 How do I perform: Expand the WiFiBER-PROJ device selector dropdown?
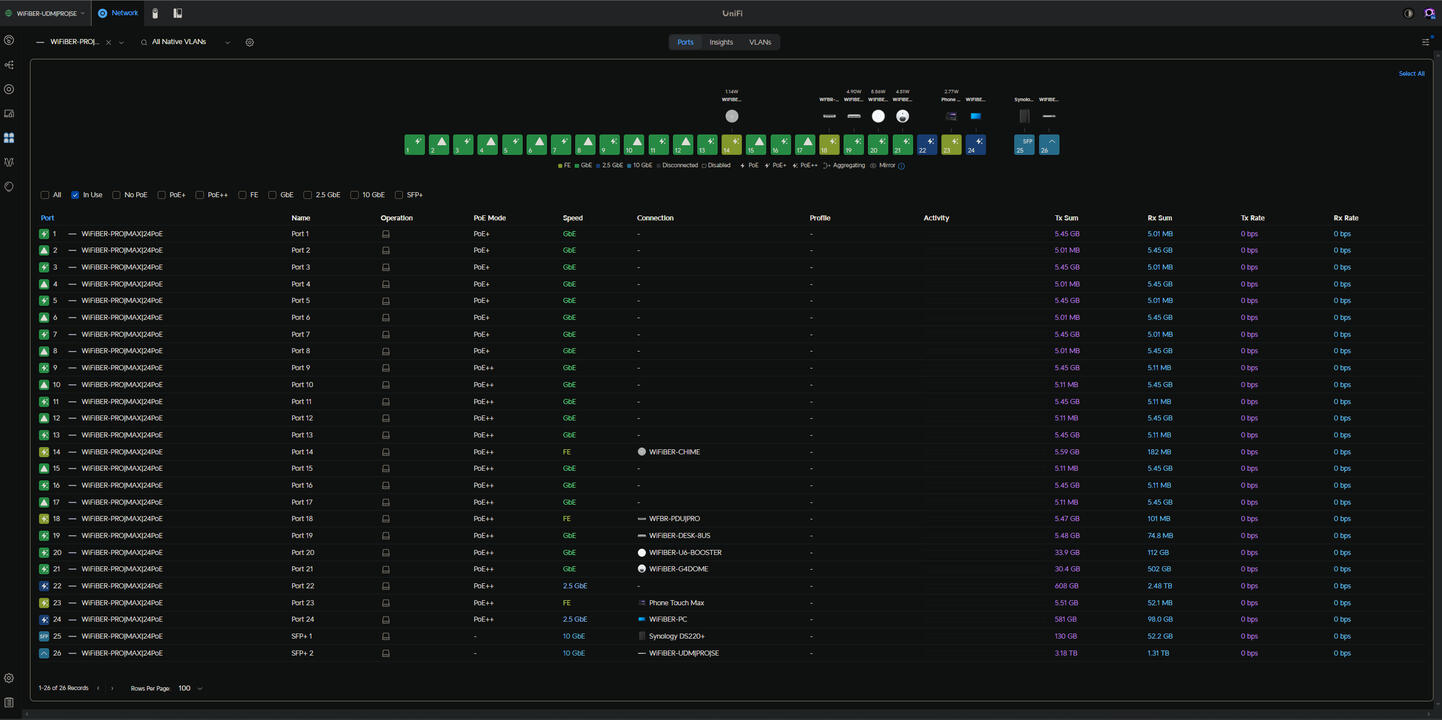(x=121, y=42)
